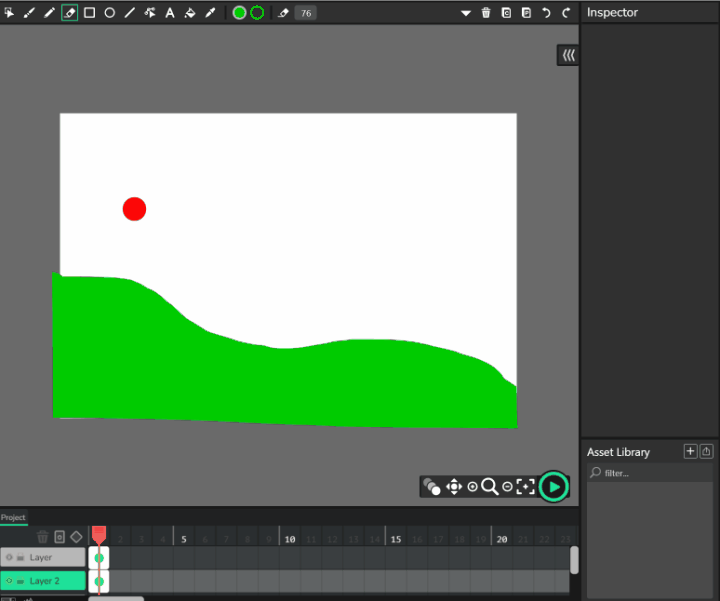
Task: Delete selection with toolbar trash icon
Action: pos(486,13)
